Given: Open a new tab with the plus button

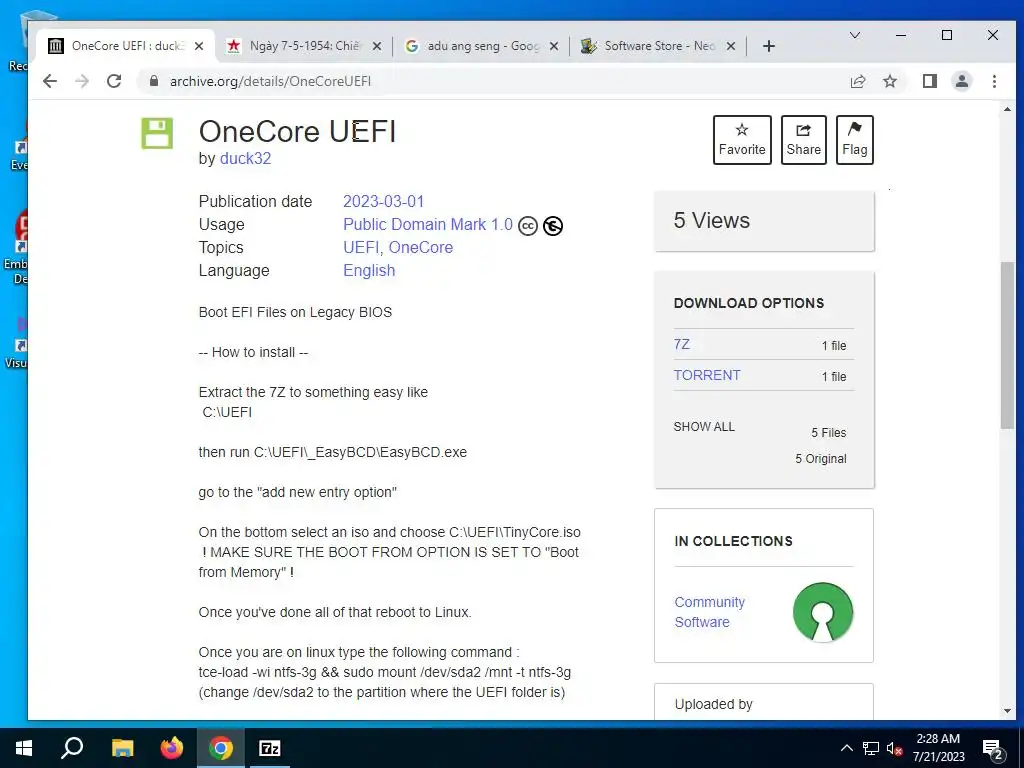Looking at the screenshot, I should [769, 46].
